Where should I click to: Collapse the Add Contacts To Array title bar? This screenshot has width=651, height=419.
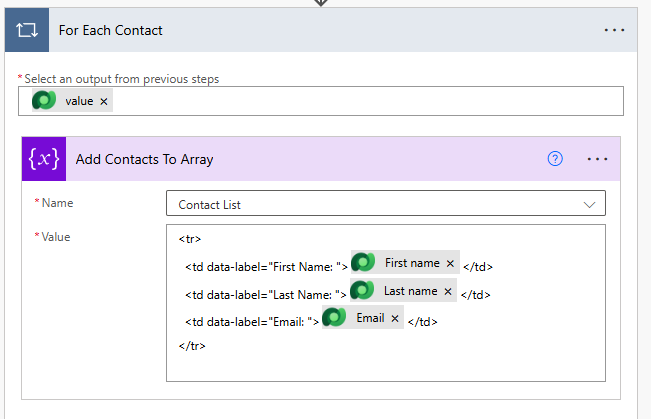click(144, 159)
